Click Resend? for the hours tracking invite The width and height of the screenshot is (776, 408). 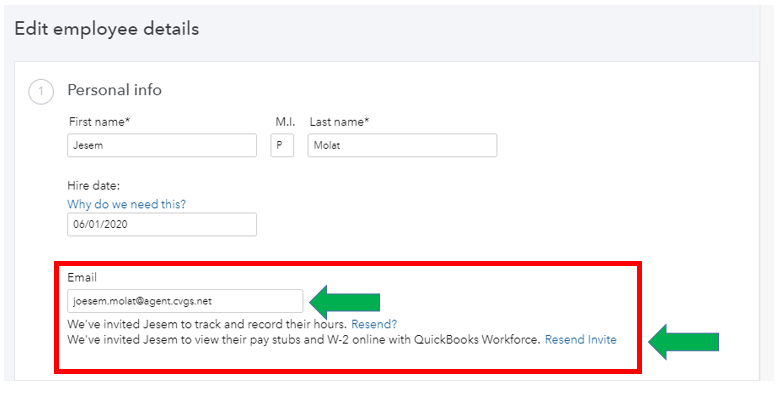point(374,325)
